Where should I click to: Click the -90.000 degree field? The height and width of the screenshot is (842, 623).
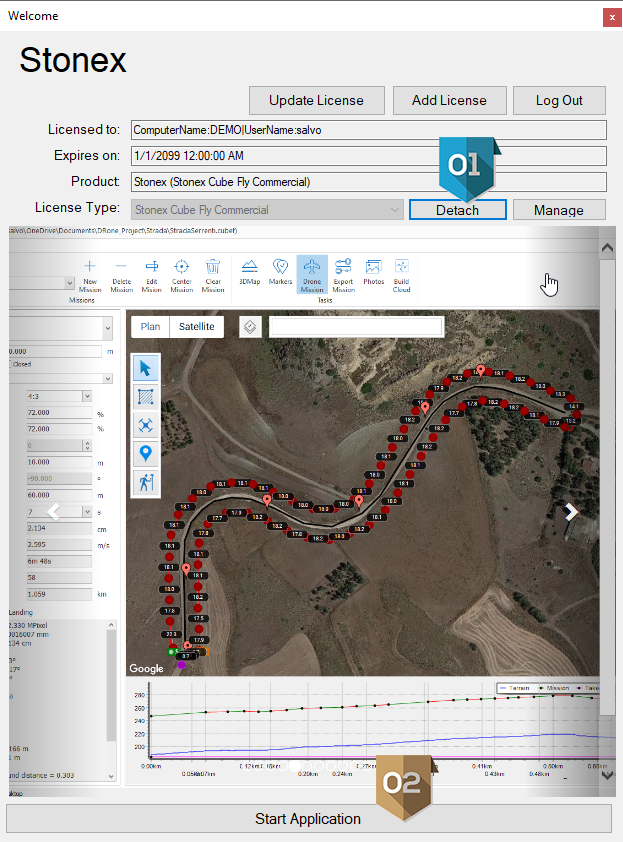[60, 478]
